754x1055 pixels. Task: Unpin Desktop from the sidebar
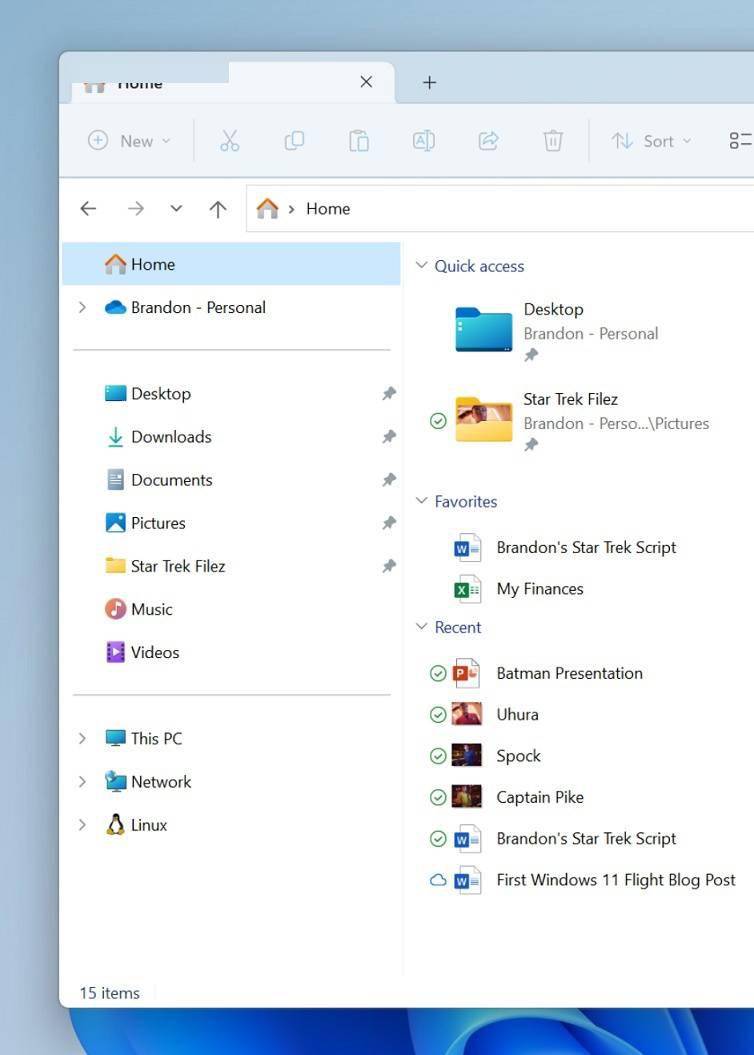click(389, 394)
